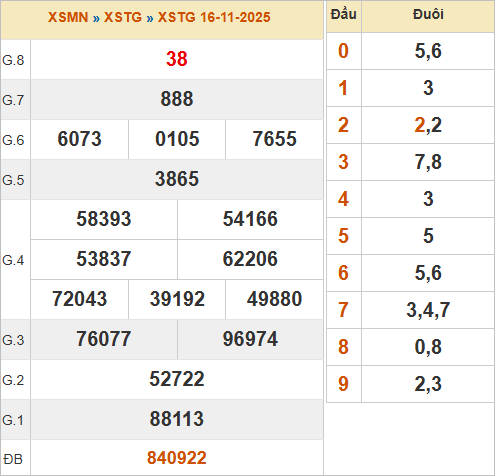Select G.1 number 88113
This screenshot has height=476, width=495.
coord(177,419)
